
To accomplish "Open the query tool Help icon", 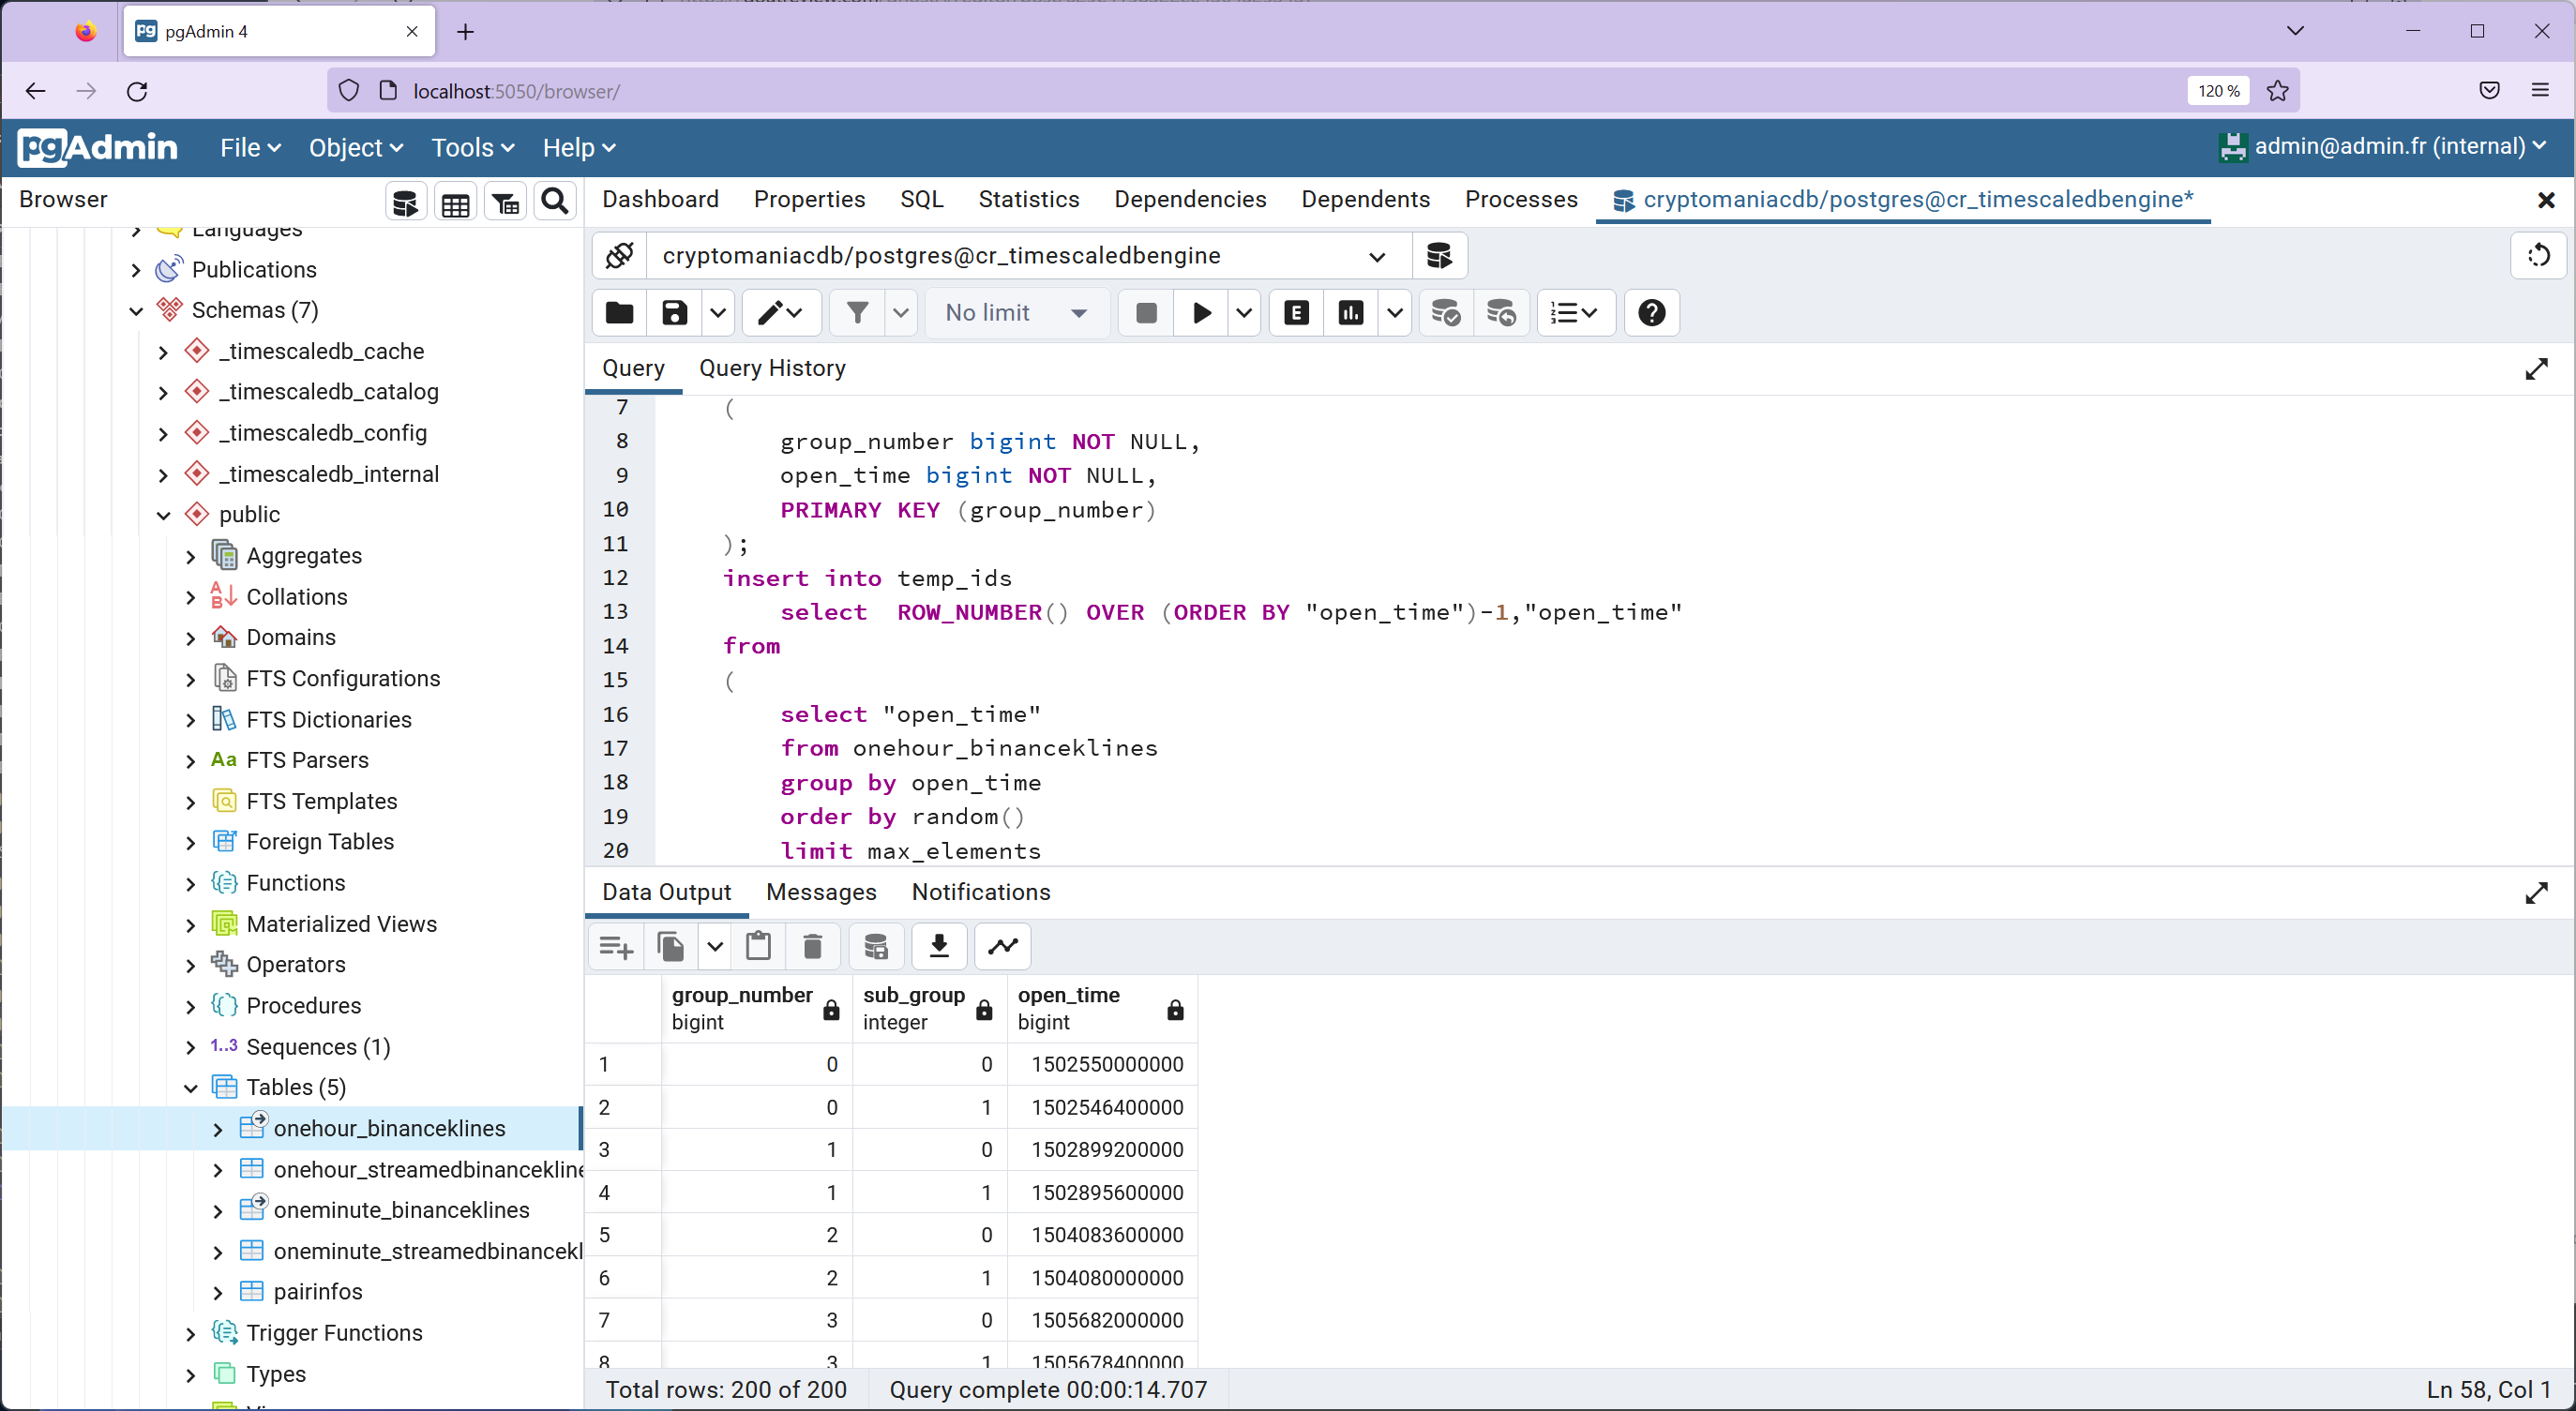I will point(1652,313).
